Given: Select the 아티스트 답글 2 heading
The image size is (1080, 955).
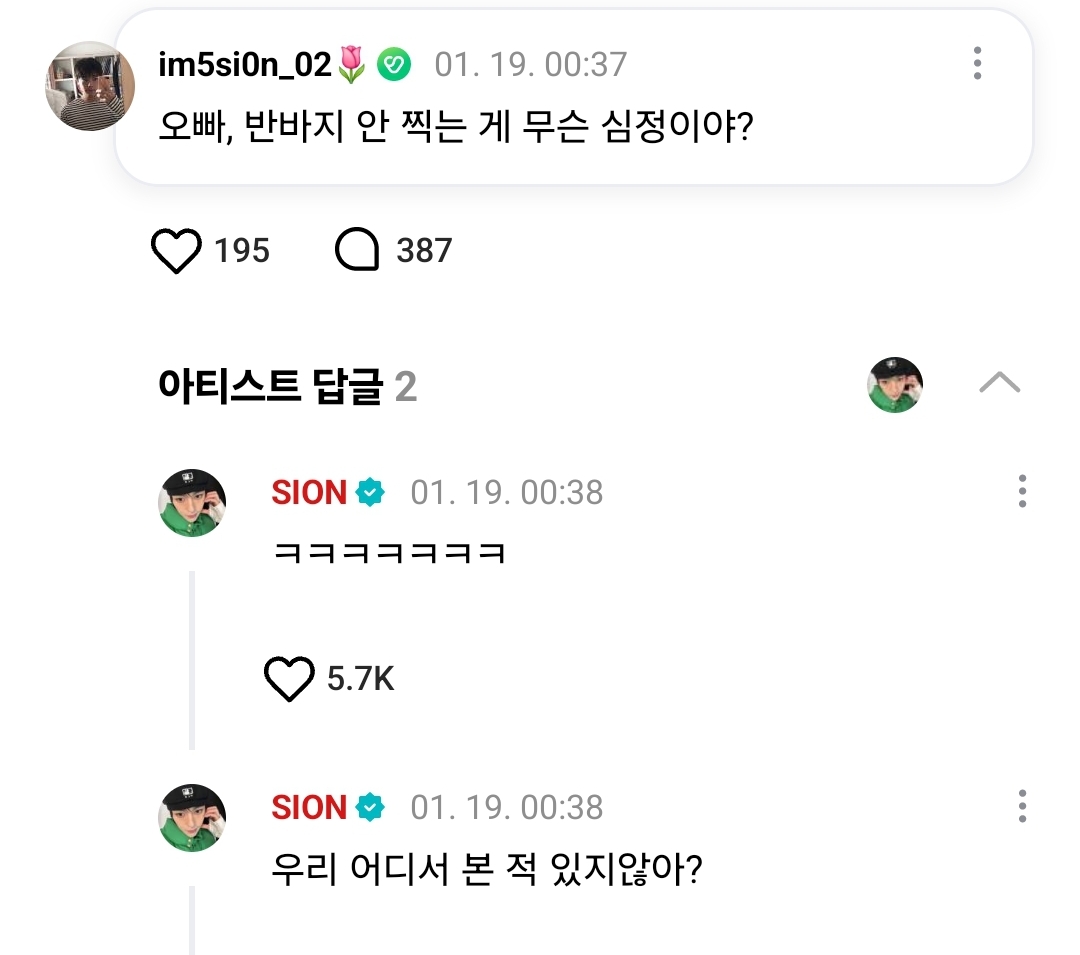Looking at the screenshot, I should [287, 386].
